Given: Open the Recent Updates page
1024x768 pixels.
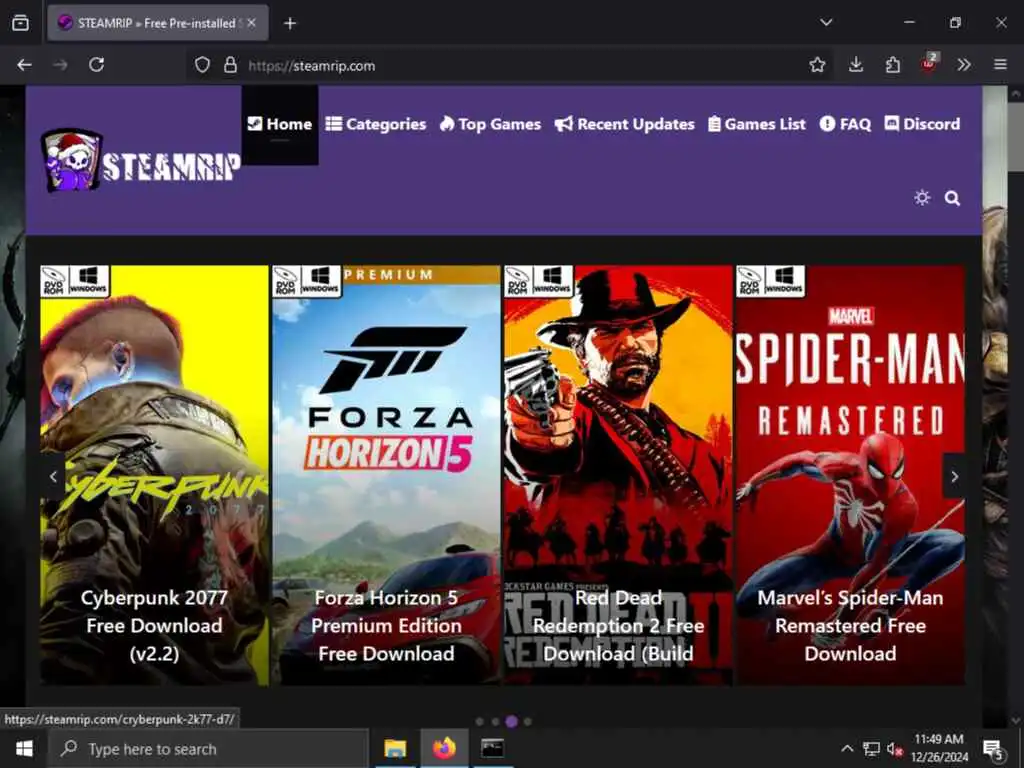Looking at the screenshot, I should pyautogui.click(x=624, y=124).
